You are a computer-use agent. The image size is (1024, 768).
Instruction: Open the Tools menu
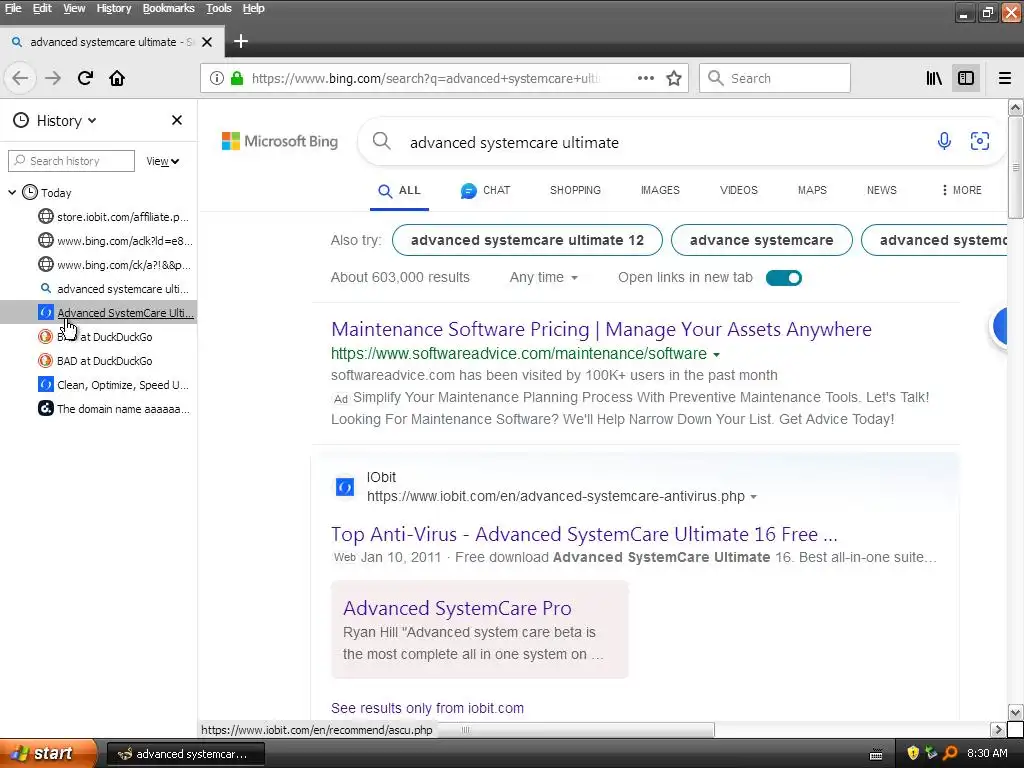tap(218, 8)
